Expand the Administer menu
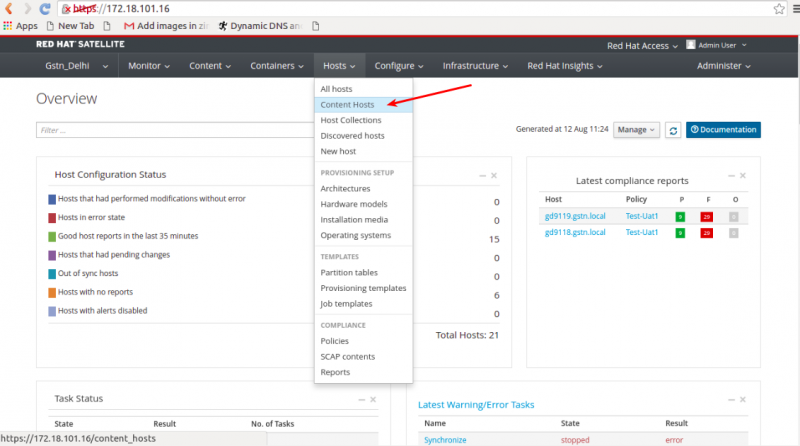 coord(723,66)
